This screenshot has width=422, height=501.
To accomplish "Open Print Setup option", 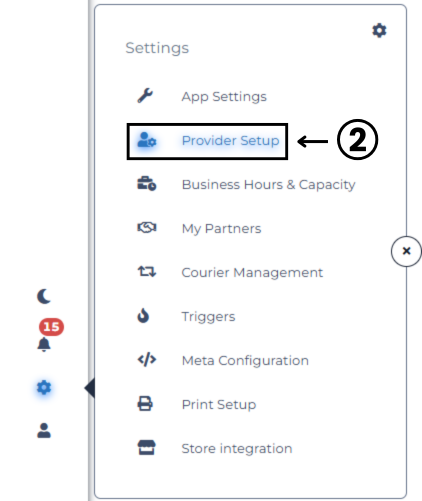I will pyautogui.click(x=219, y=405).
